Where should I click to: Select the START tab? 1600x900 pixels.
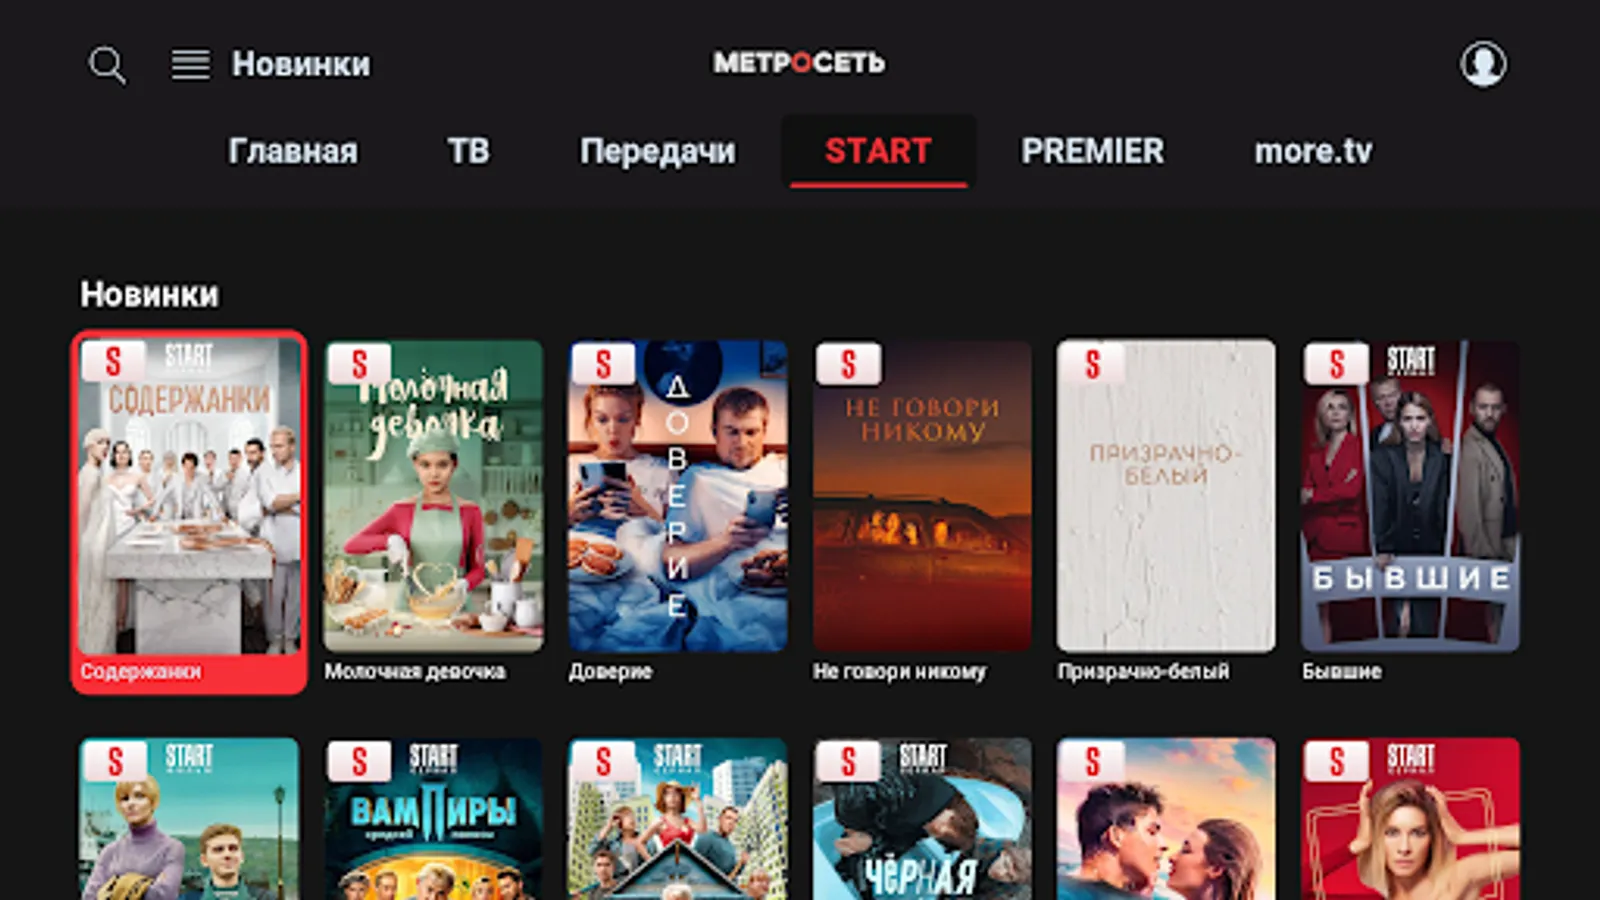click(x=878, y=151)
